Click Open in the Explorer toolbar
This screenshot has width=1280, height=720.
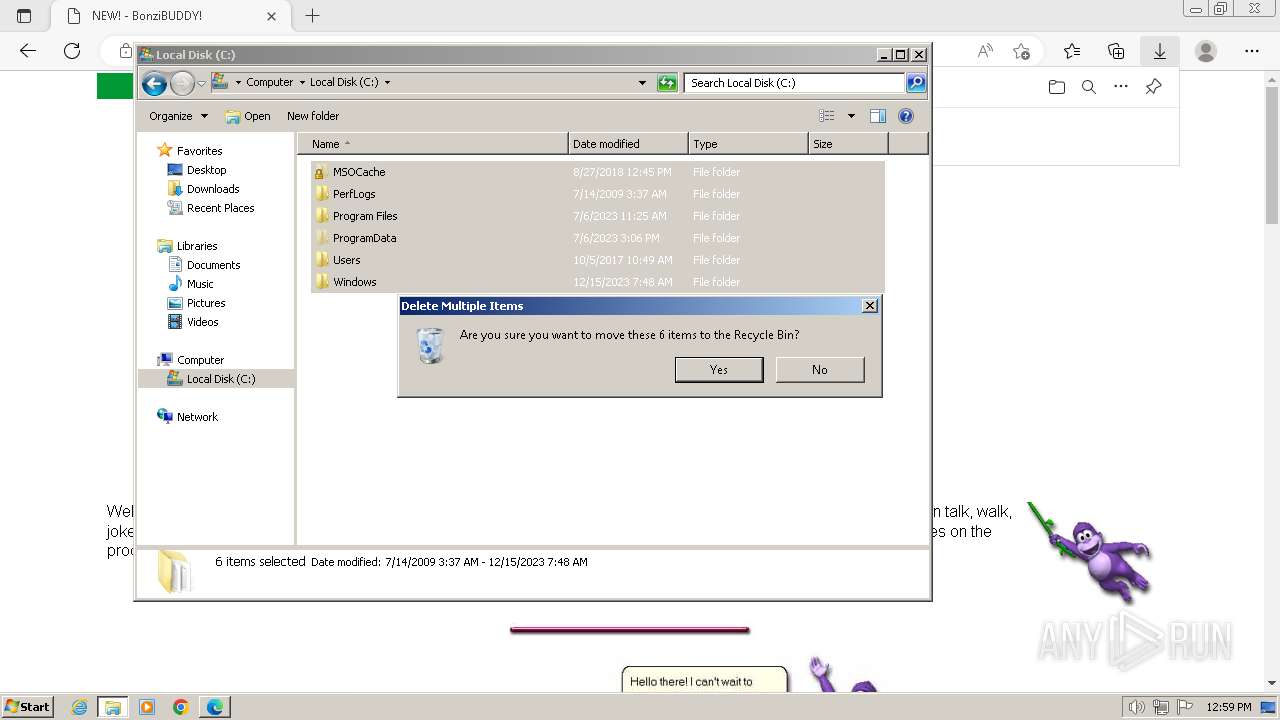[x=248, y=116]
